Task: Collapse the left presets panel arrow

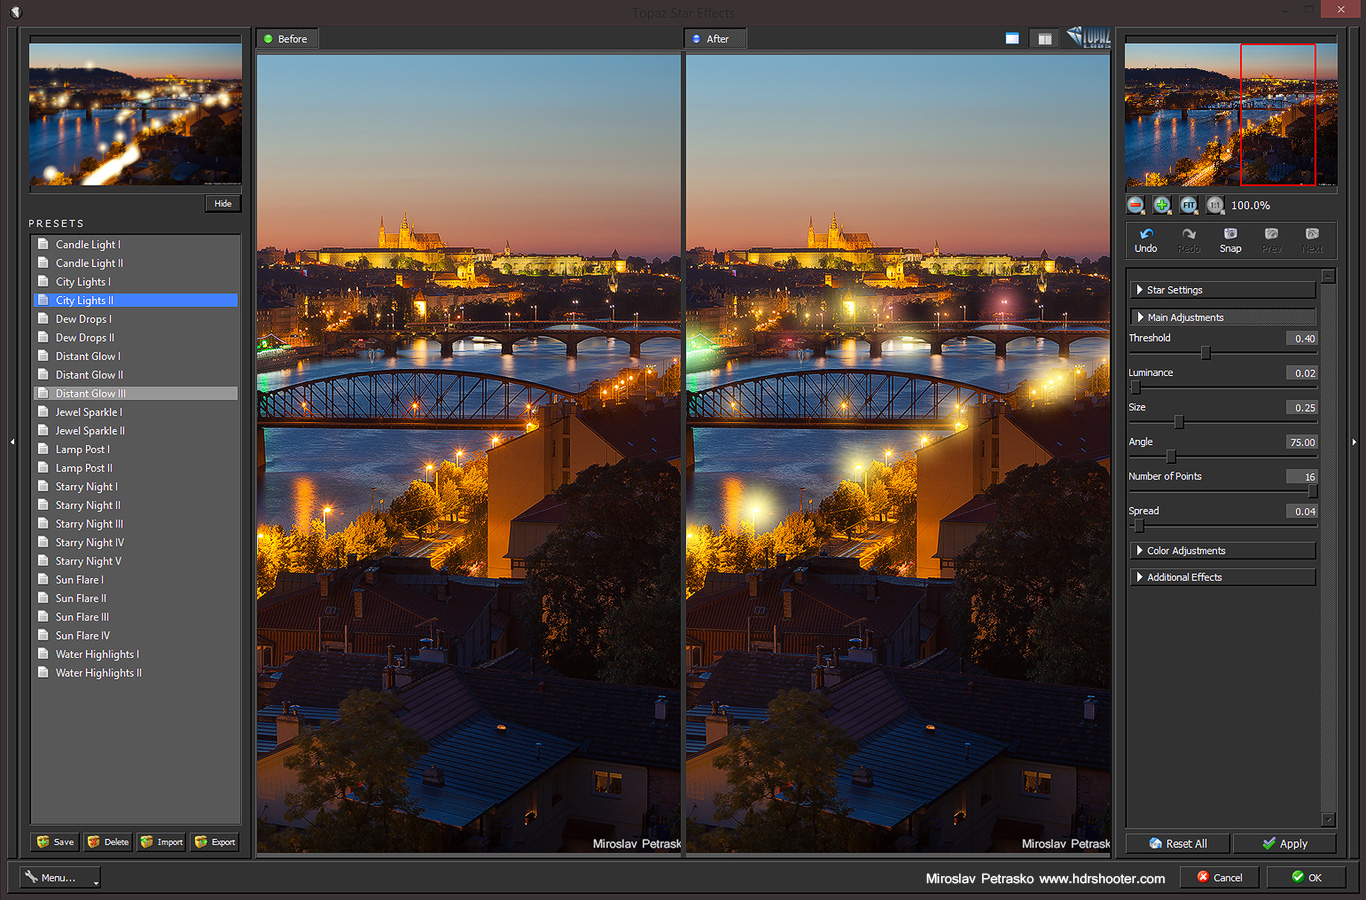Action: click(12, 441)
